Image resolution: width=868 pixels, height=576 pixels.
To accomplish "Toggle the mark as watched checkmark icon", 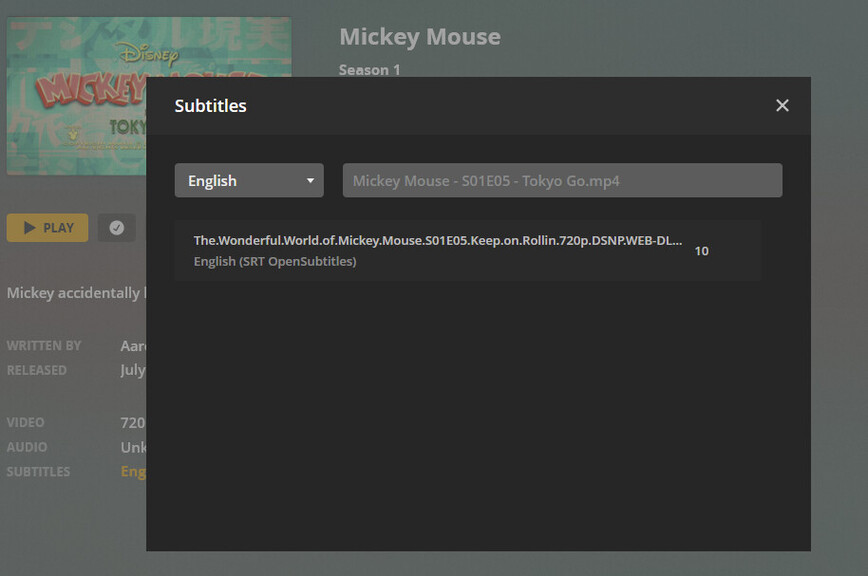I will tap(117, 228).
